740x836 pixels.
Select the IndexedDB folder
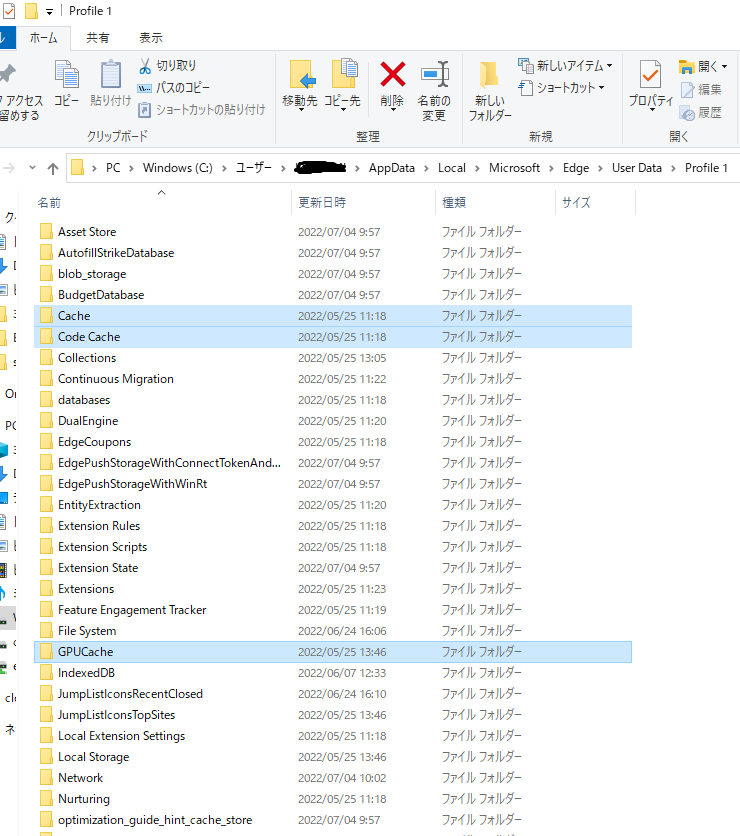point(86,673)
